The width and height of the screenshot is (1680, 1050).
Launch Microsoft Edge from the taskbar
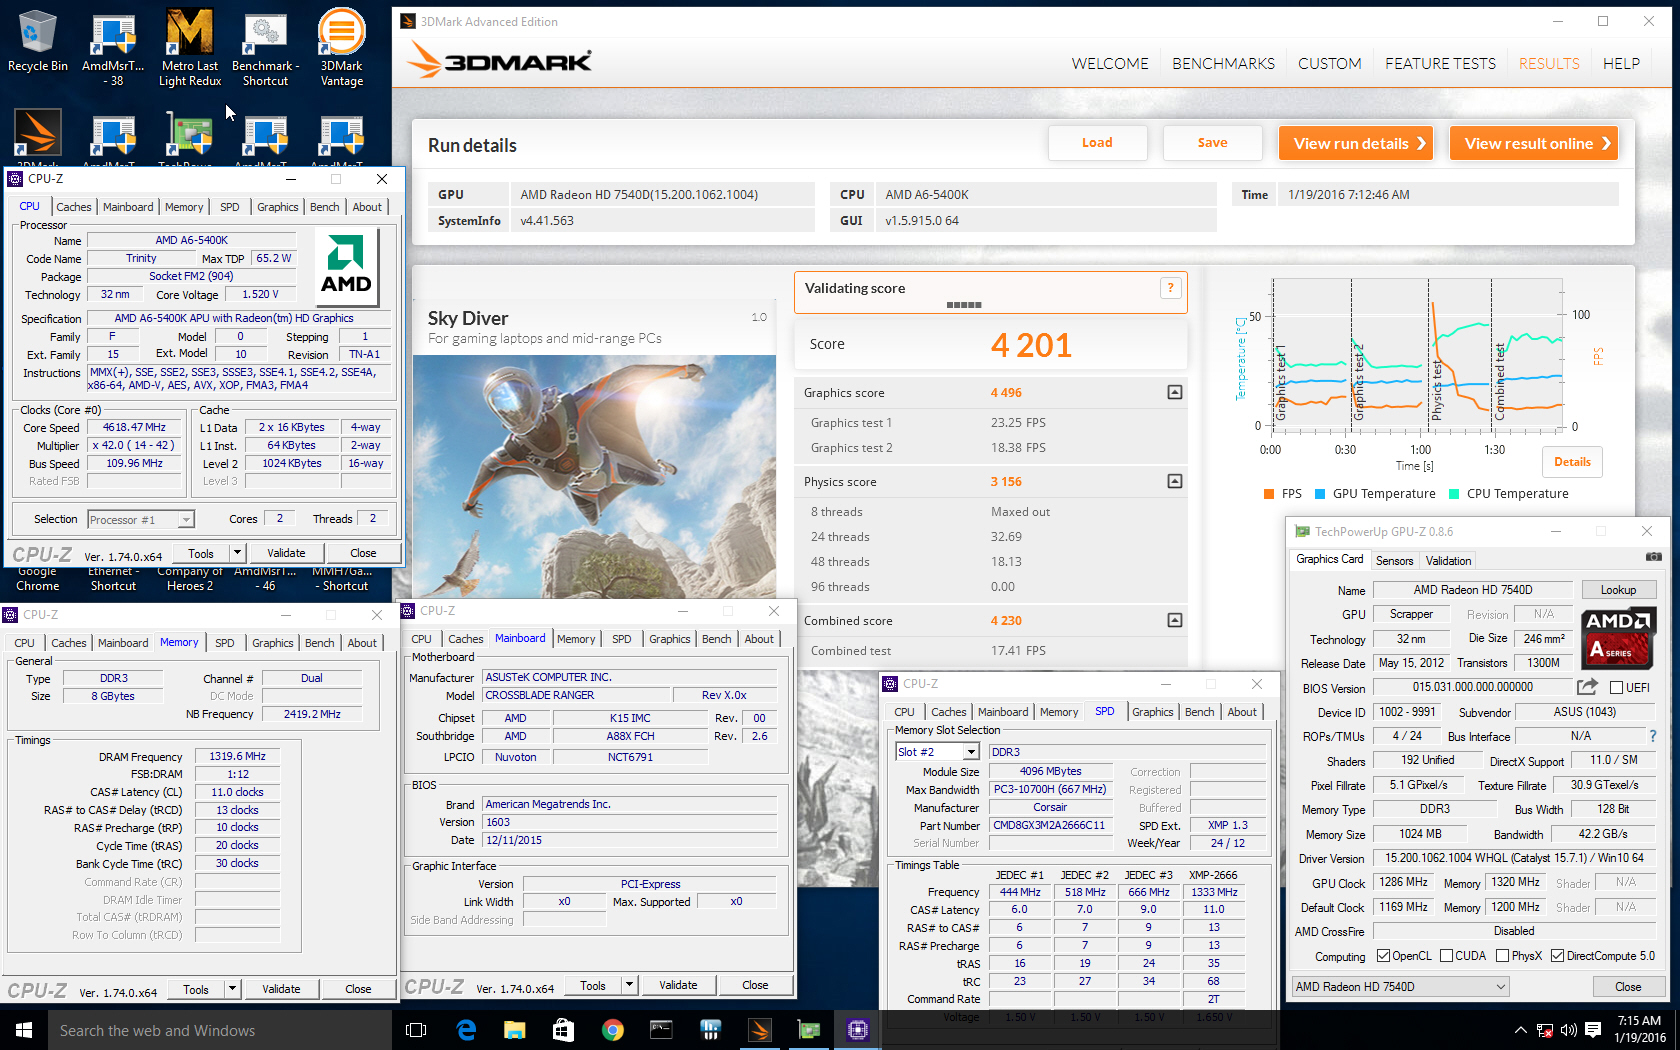[466, 1030]
